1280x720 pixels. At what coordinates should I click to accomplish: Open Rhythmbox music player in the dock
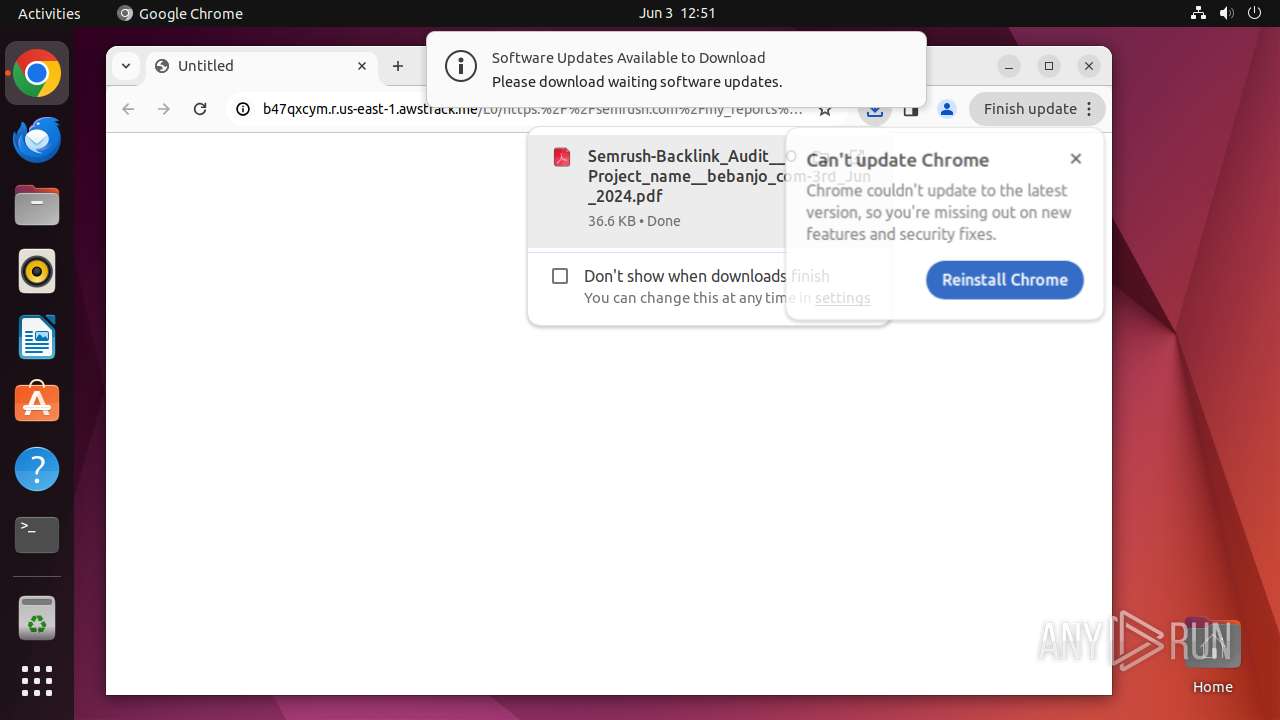[x=37, y=272]
